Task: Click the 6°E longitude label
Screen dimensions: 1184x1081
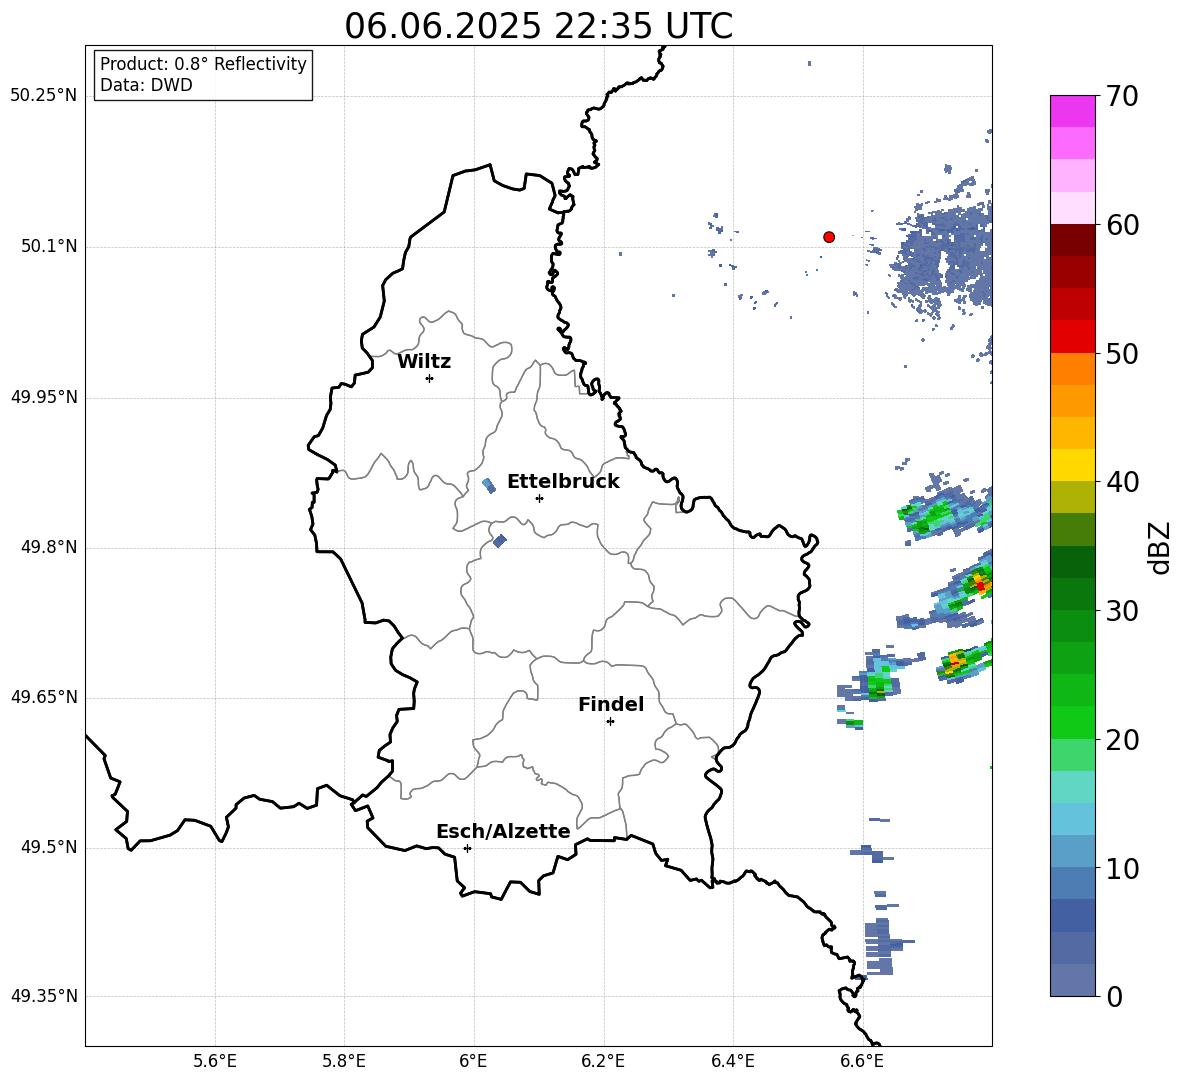Action: [x=473, y=1061]
